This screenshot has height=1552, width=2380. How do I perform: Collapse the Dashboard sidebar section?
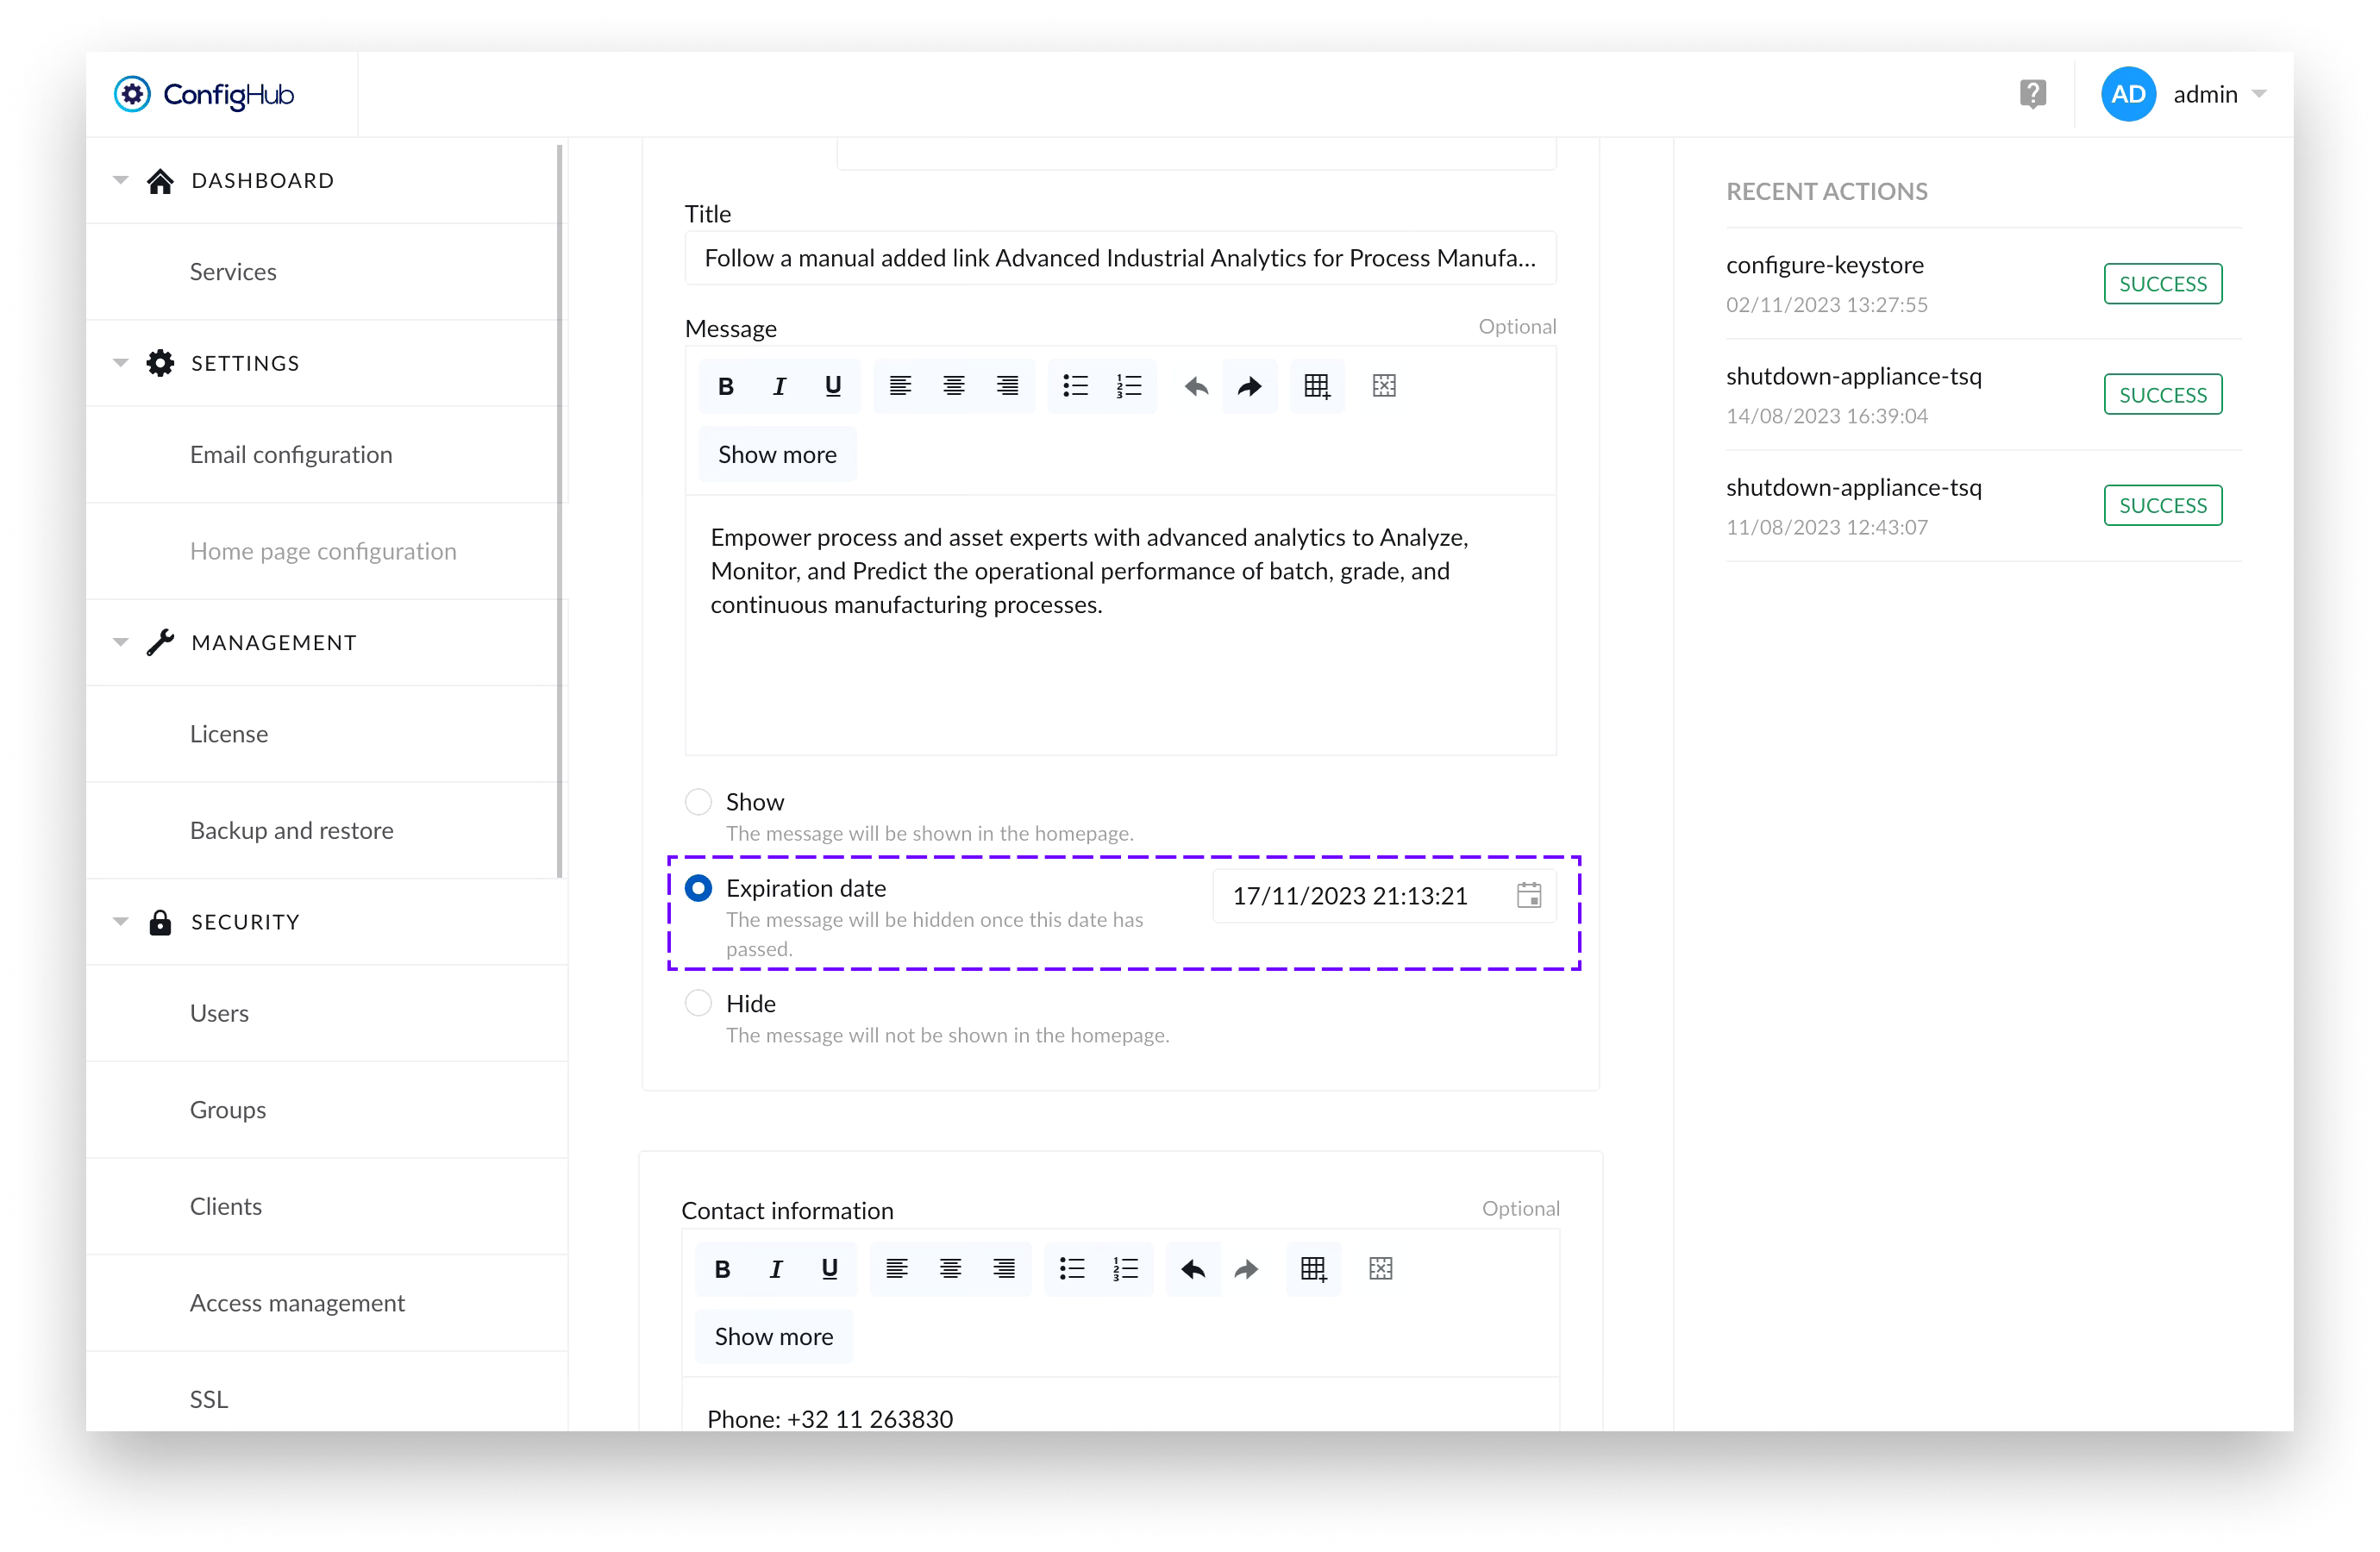pyautogui.click(x=121, y=181)
